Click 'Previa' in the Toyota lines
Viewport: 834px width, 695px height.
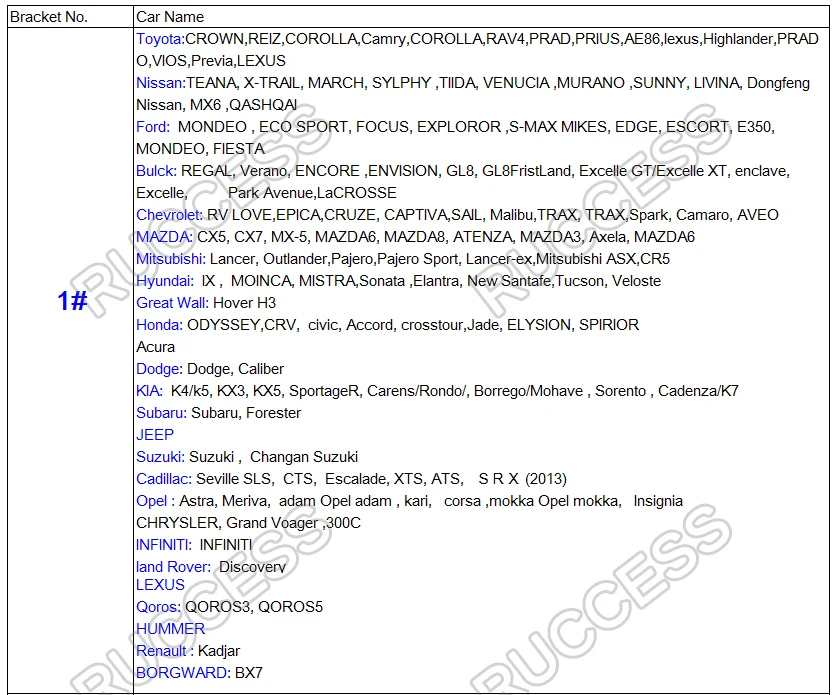click(x=212, y=61)
